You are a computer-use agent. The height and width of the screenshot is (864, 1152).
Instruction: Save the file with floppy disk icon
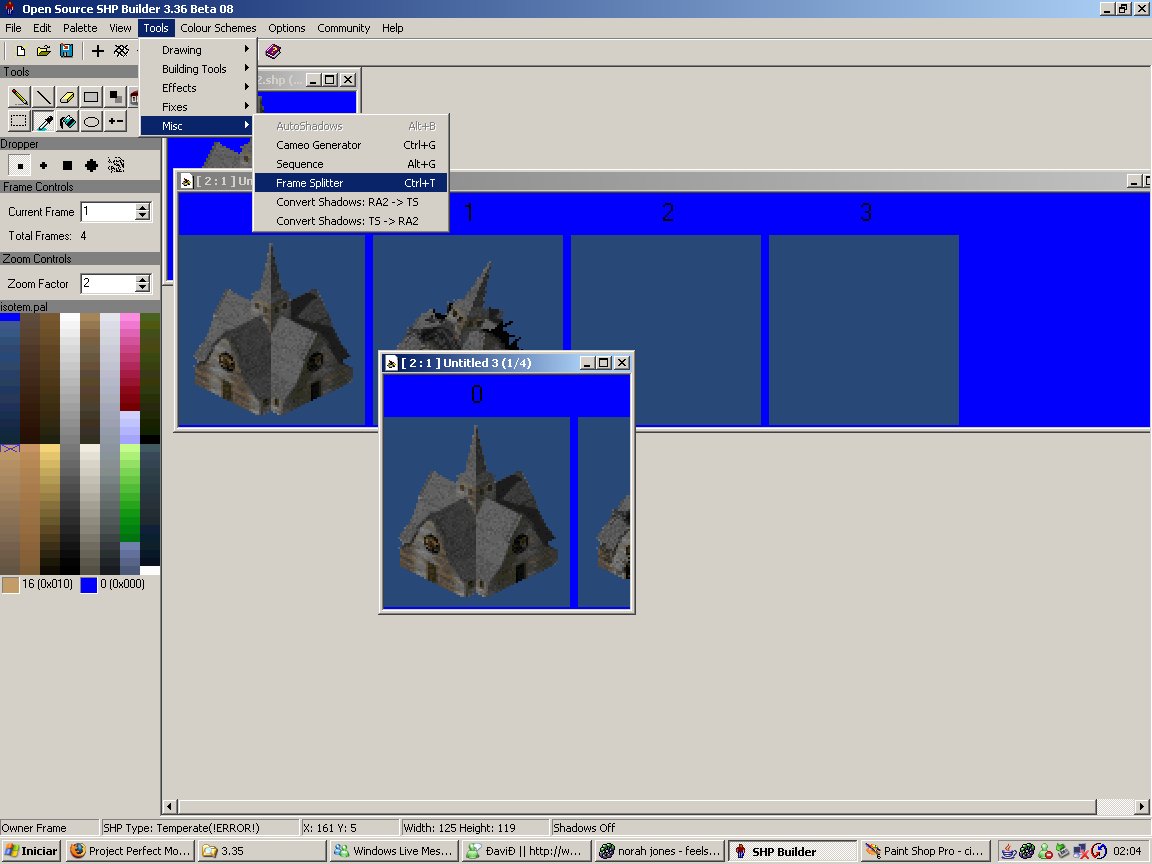tap(67, 51)
